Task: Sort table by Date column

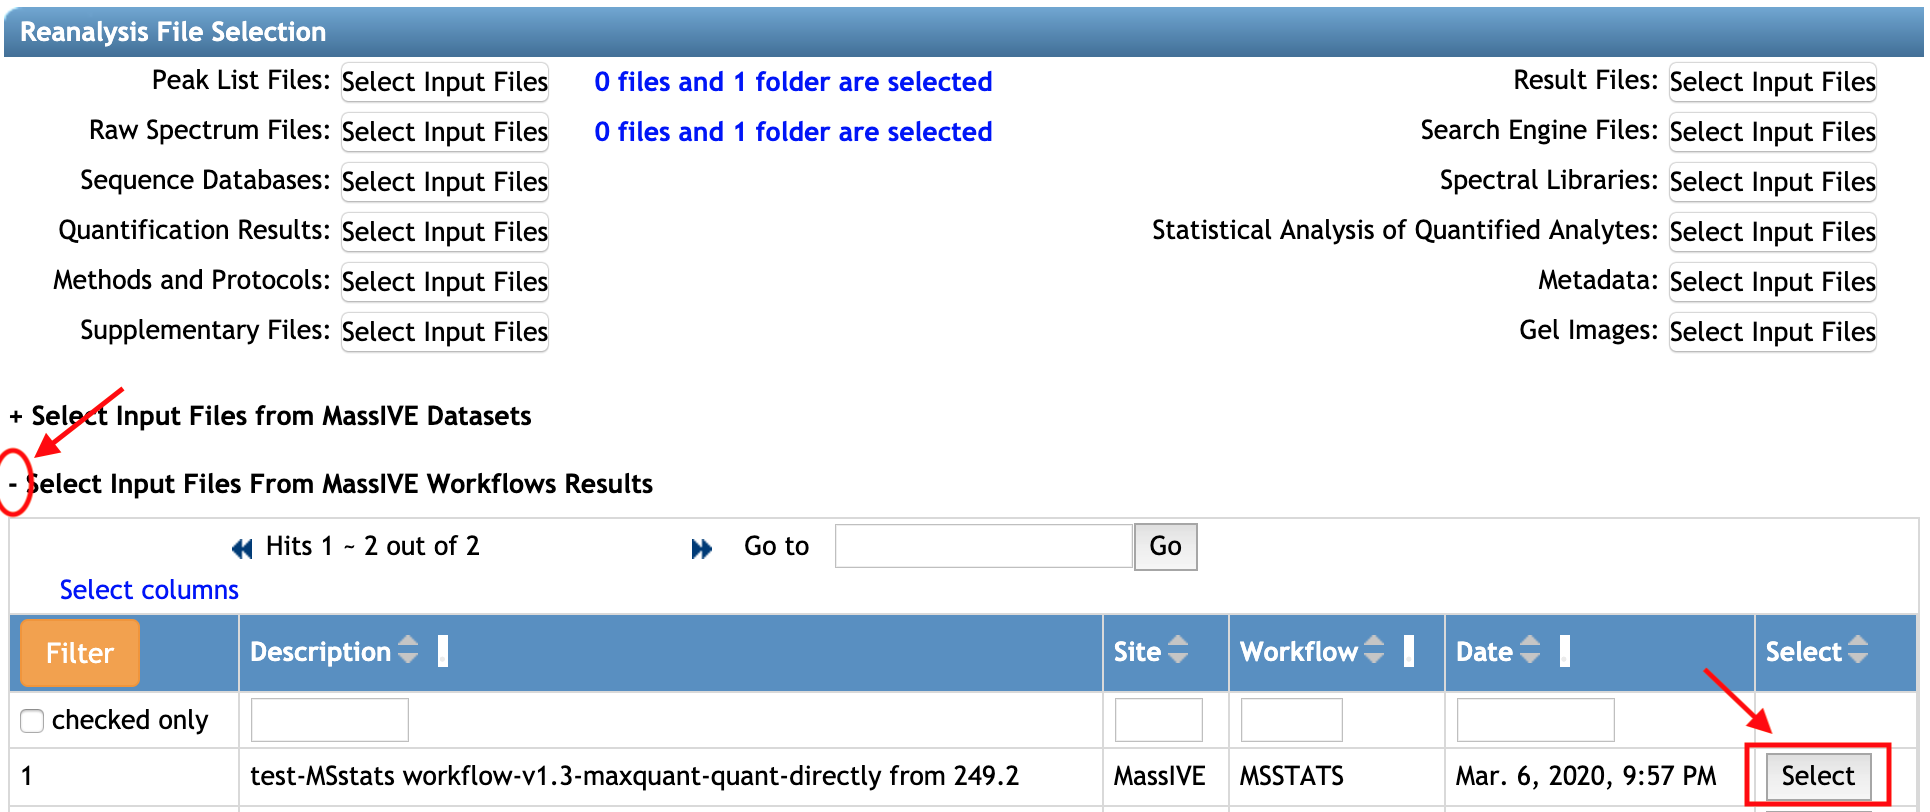Action: pyautogui.click(x=1529, y=651)
